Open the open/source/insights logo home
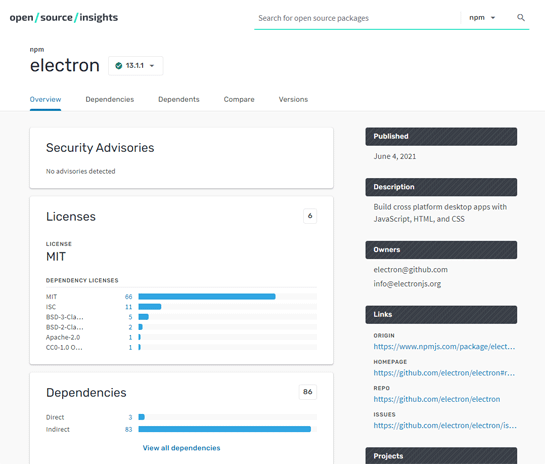Image resolution: width=545 pixels, height=464 pixels. [x=64, y=17]
